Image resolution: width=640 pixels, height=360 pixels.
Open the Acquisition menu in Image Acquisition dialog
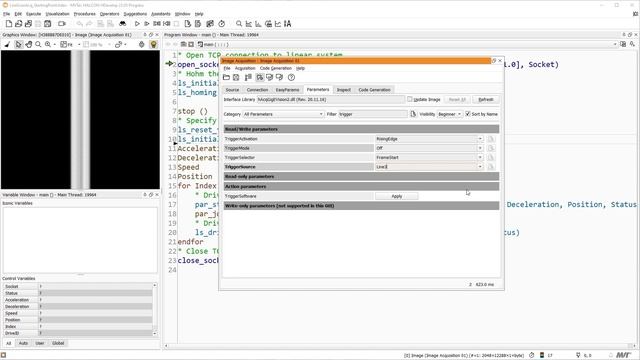click(245, 68)
